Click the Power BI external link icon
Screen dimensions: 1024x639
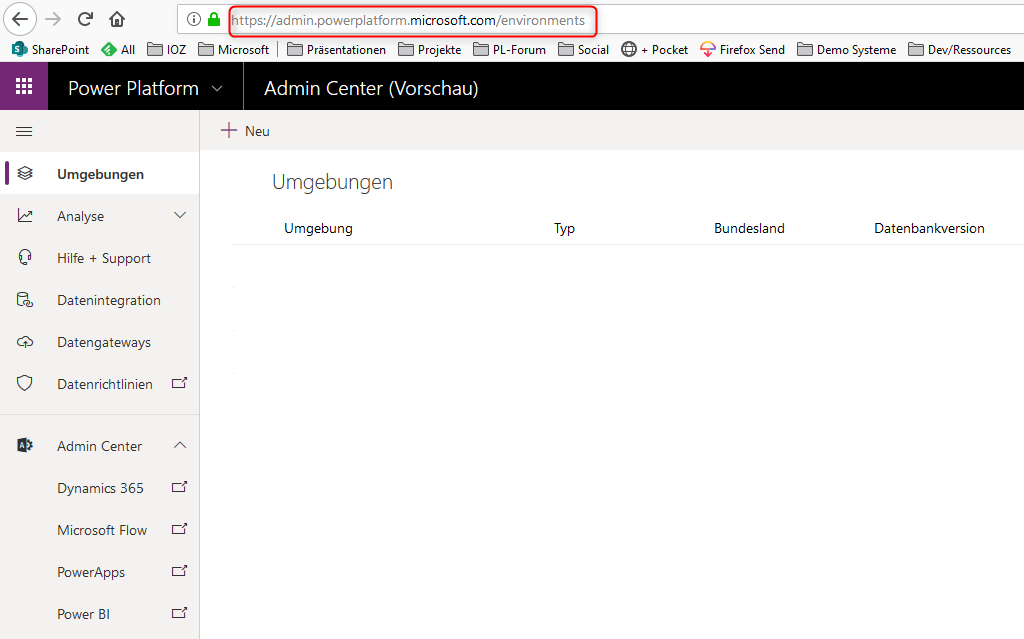click(x=180, y=613)
